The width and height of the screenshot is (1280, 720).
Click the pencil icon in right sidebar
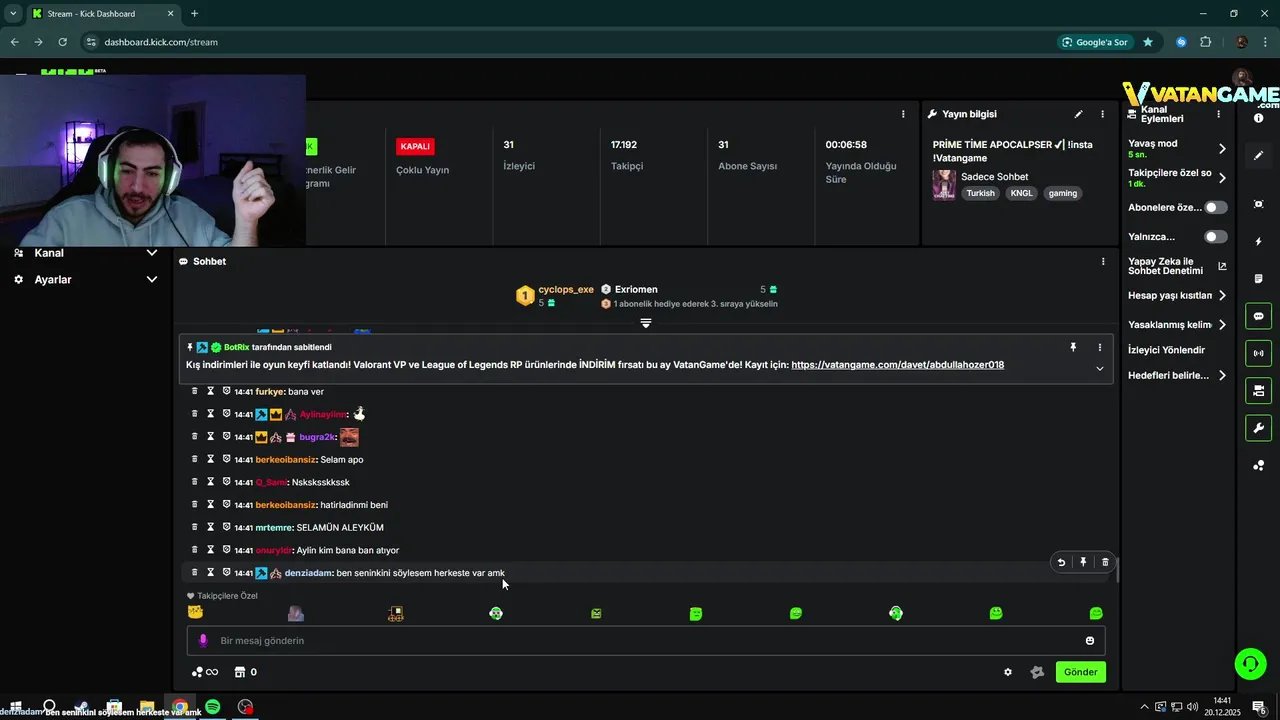tap(1259, 155)
